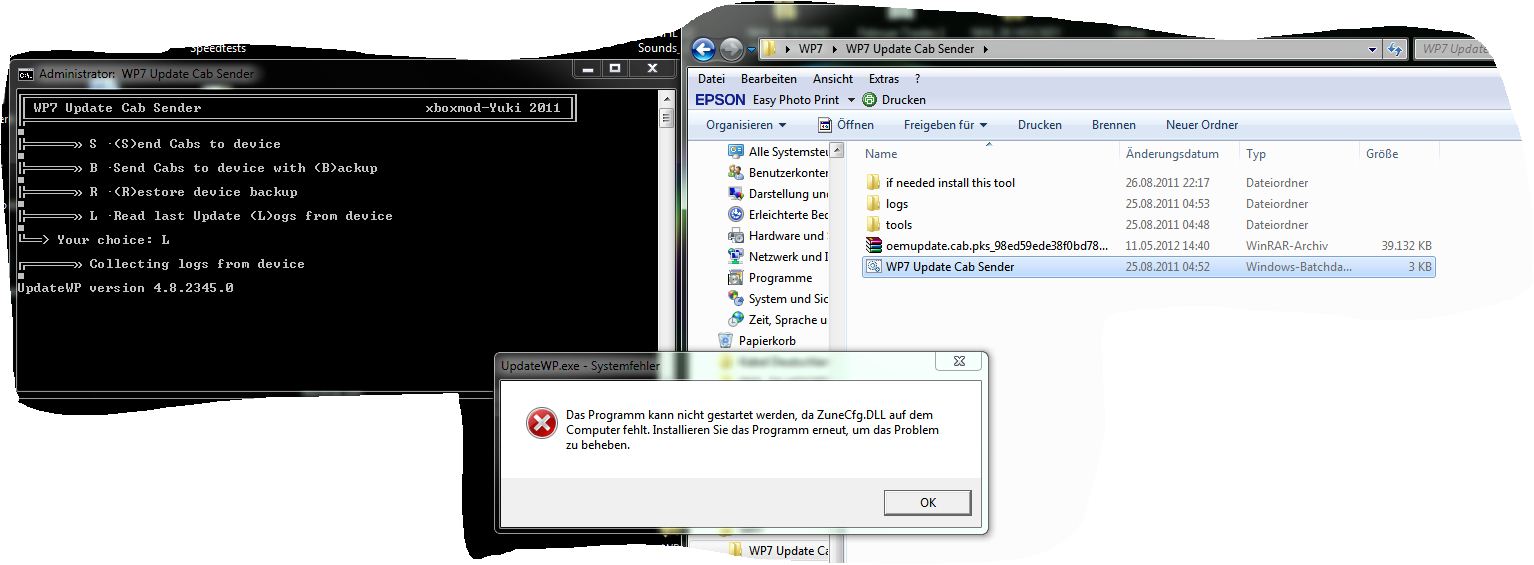This screenshot has height=565, width=1534.
Task: Open Easy Photo Print dropdown arrow
Action: coord(851,100)
